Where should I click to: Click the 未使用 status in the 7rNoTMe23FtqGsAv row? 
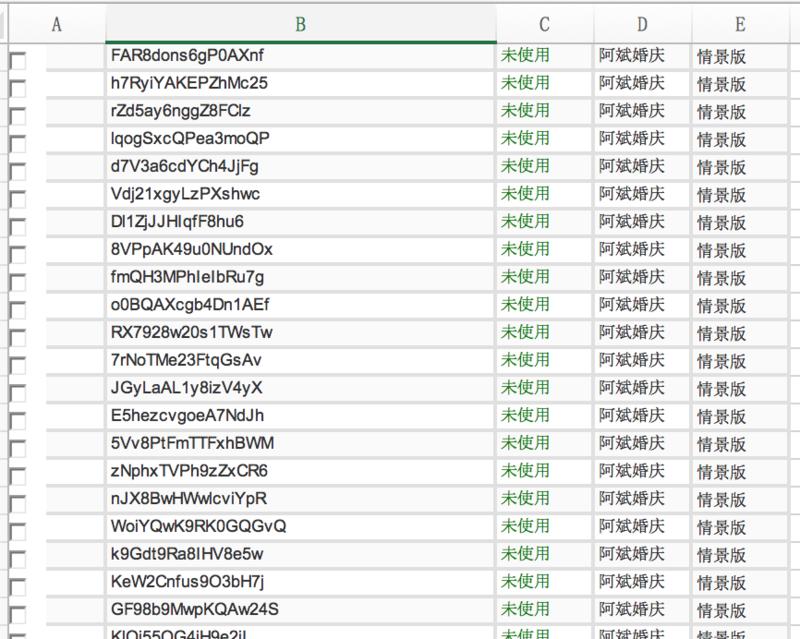tap(526, 360)
